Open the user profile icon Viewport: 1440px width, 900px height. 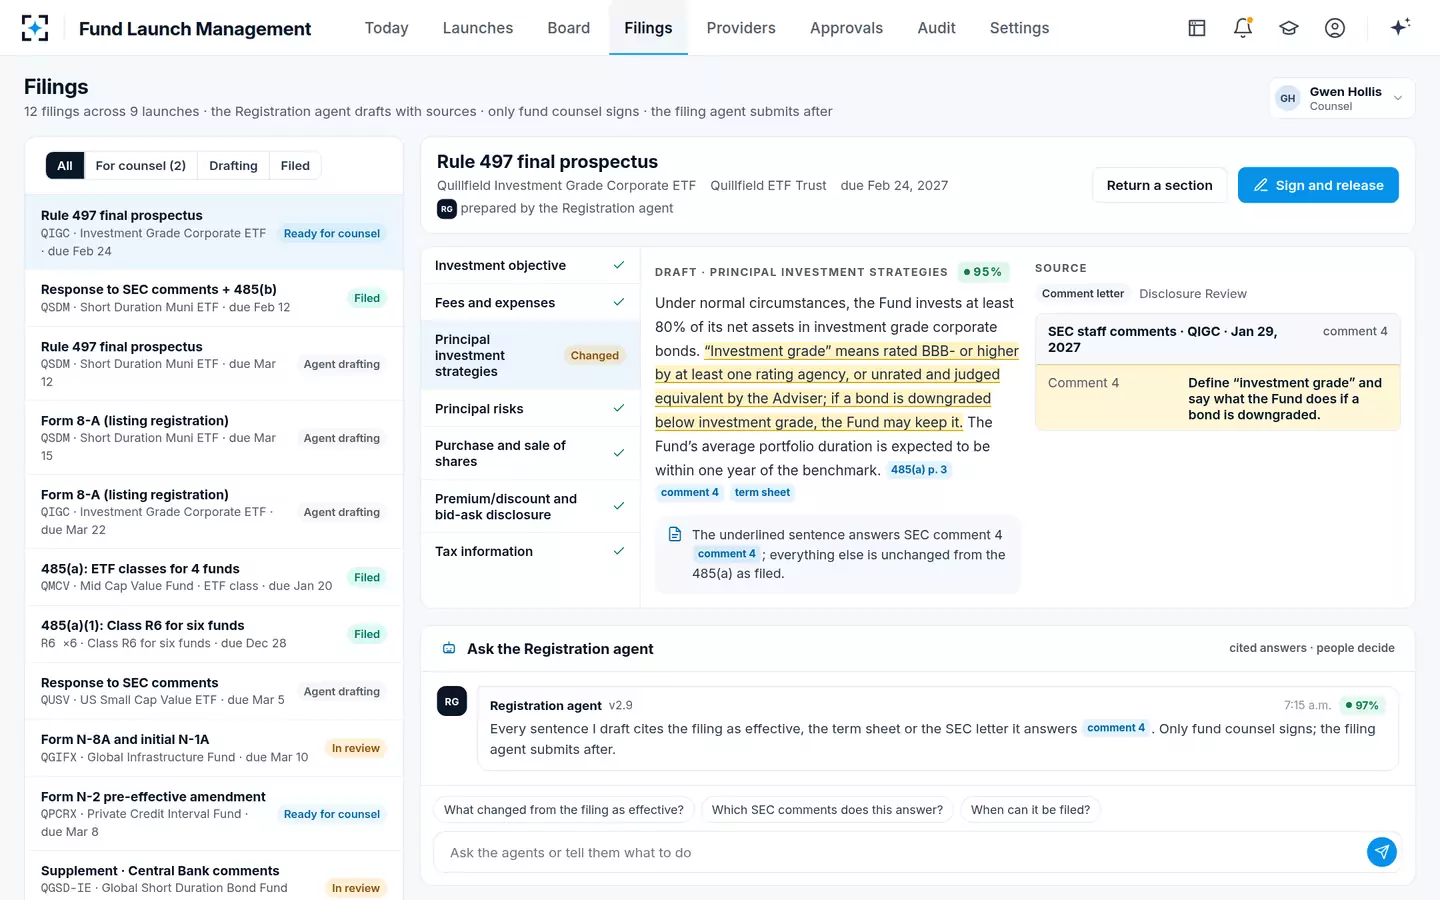(1335, 28)
